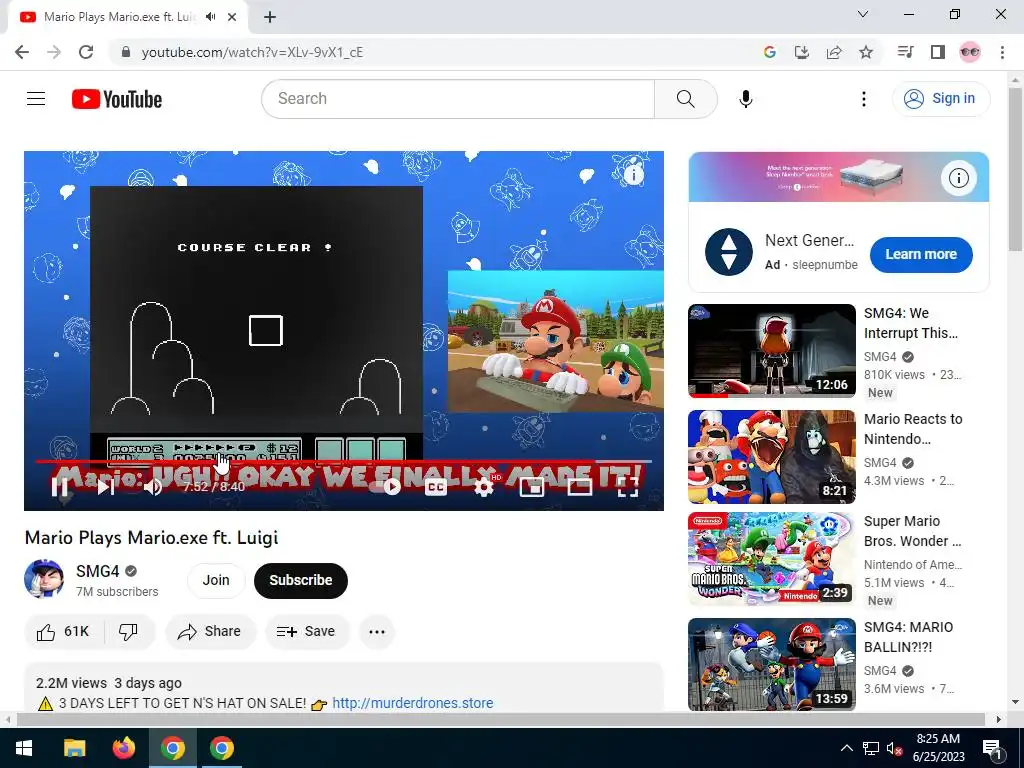Image resolution: width=1024 pixels, height=768 pixels.
Task: Go to YouTube home via logo
Action: [117, 99]
